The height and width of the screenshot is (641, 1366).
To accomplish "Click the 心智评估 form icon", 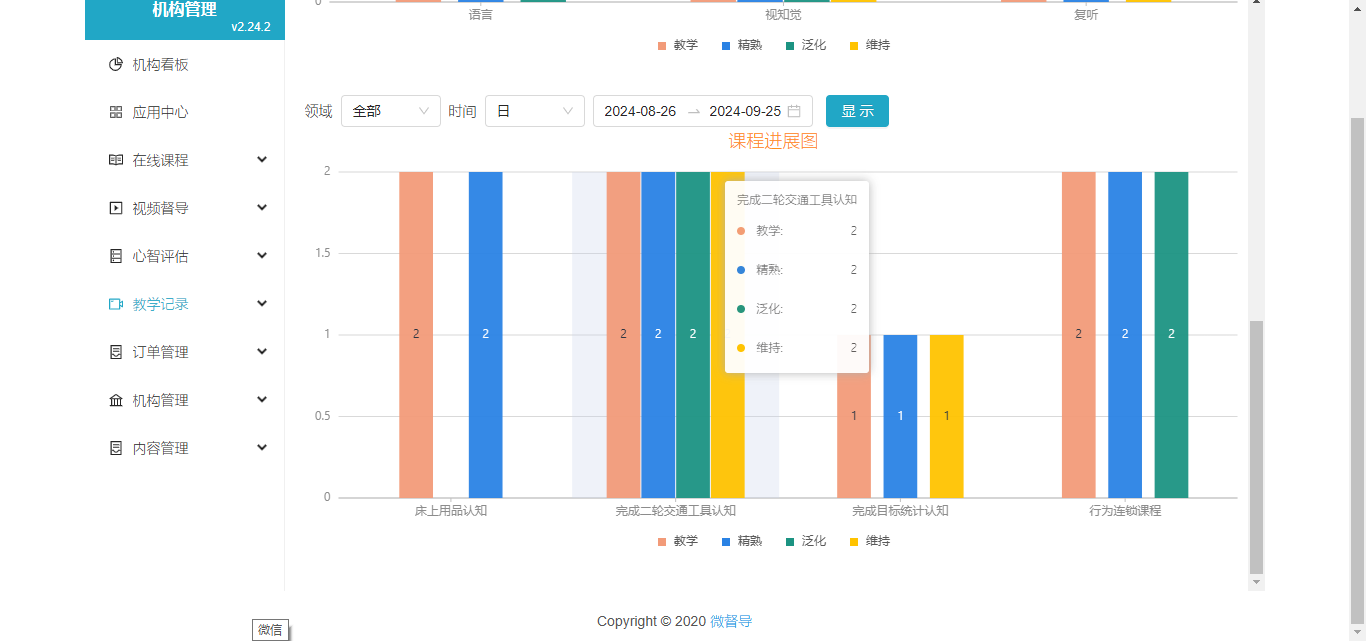I will 115,257.
